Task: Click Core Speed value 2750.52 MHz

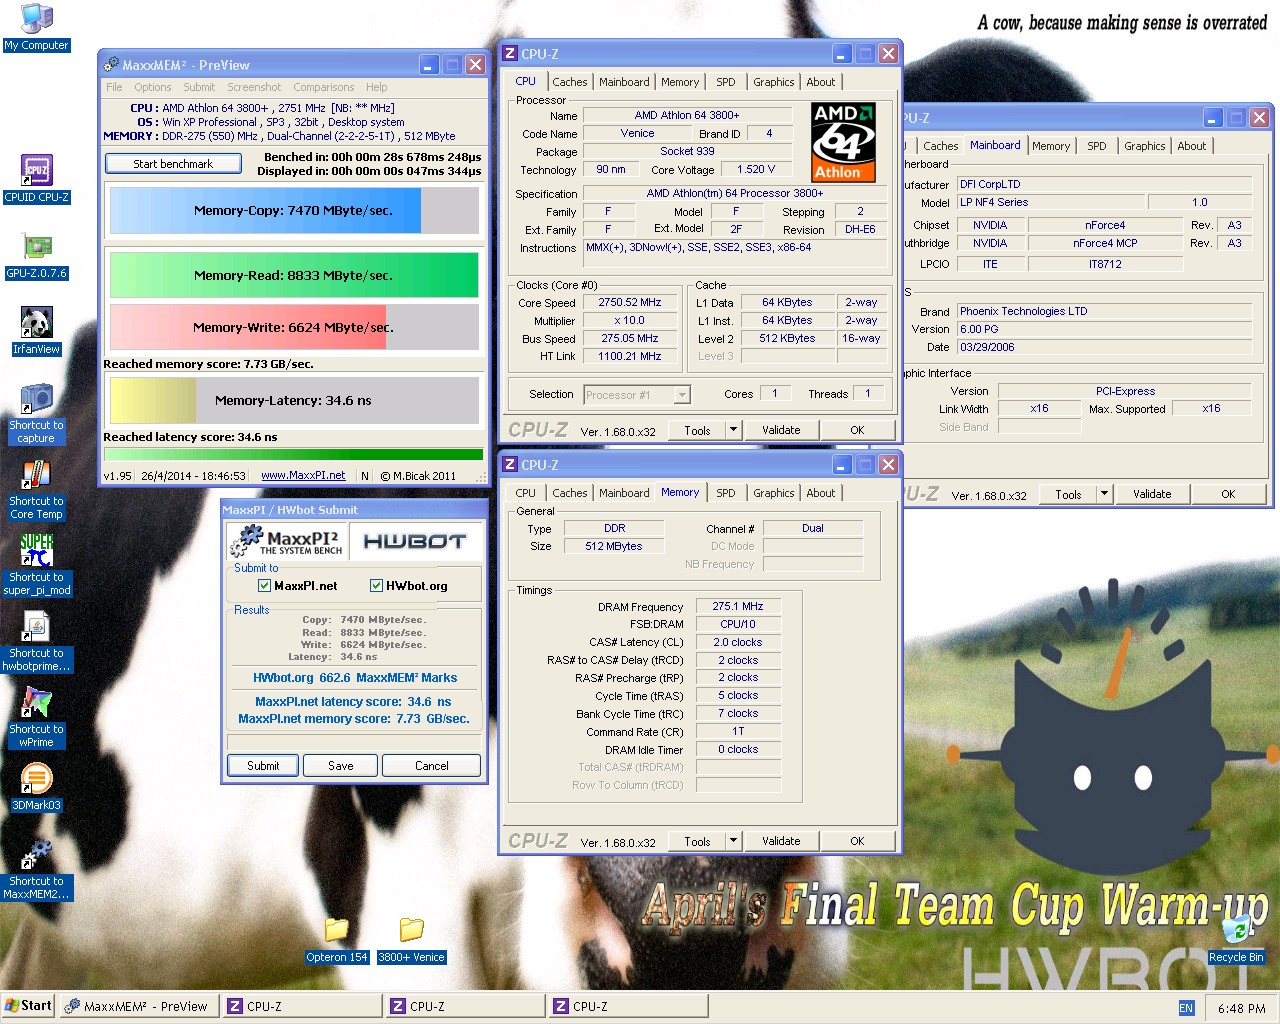Action: 629,302
